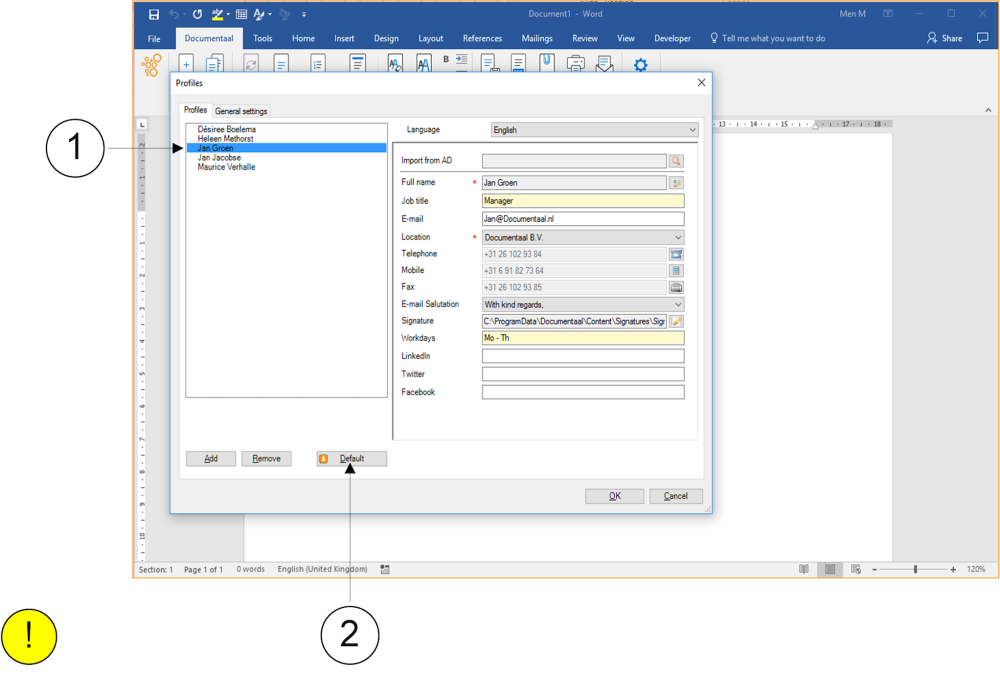
Task: Click the icon beside Full name field
Action: pyautogui.click(x=676, y=183)
